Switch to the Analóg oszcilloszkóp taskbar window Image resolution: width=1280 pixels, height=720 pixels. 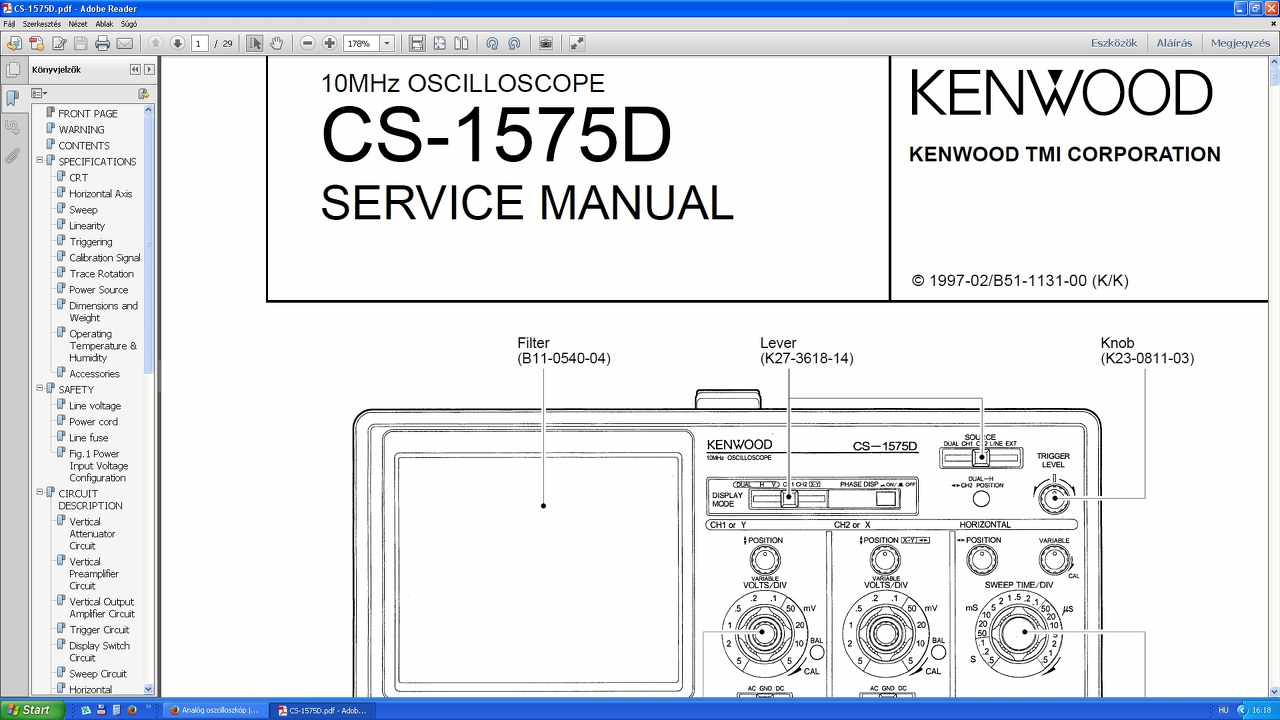pyautogui.click(x=214, y=710)
